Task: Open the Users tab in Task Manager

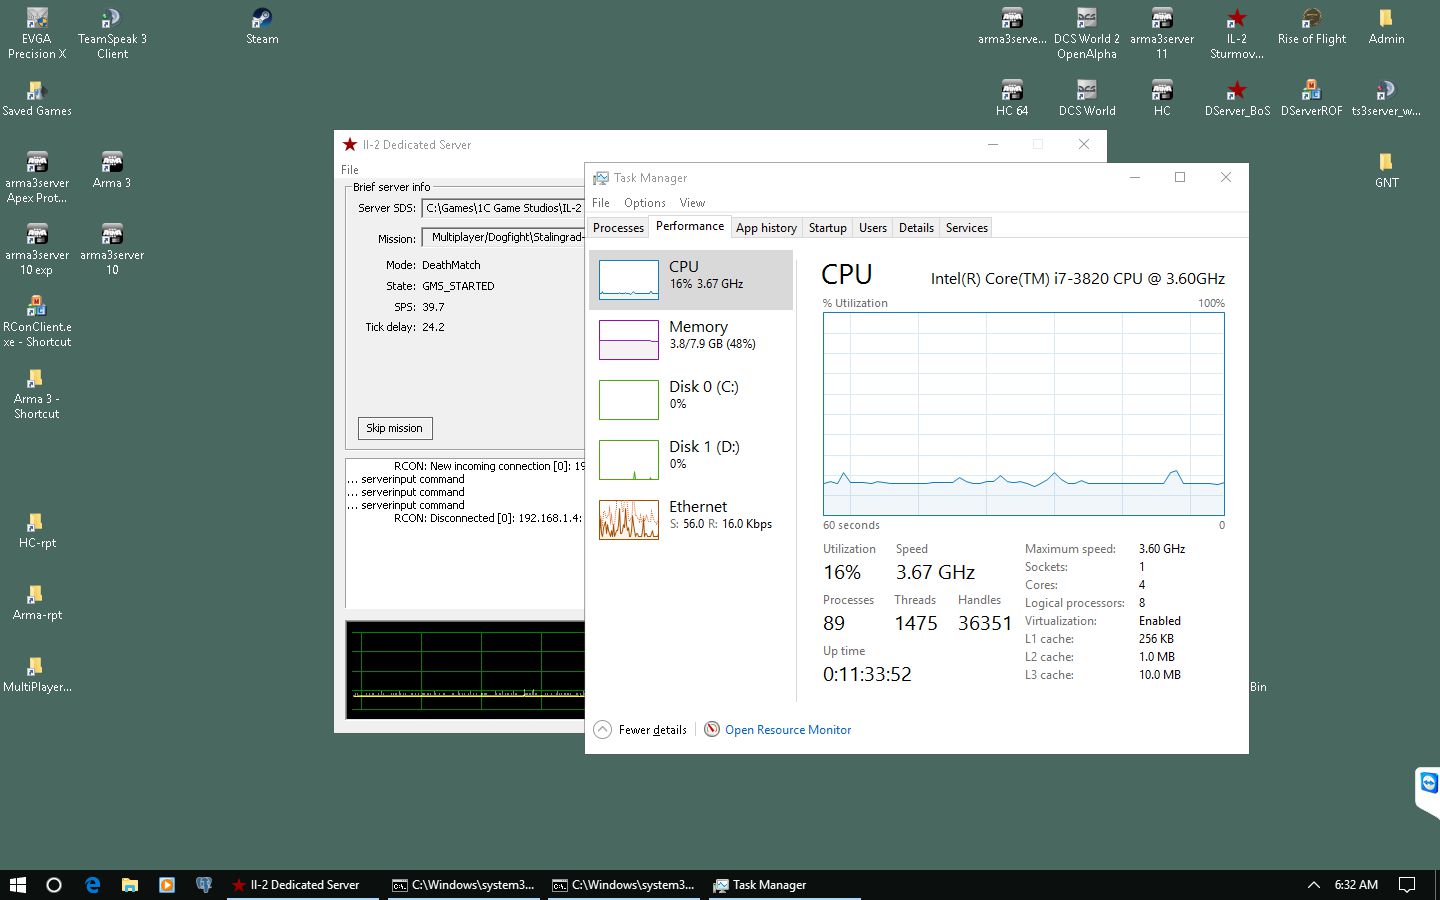Action: pos(872,228)
